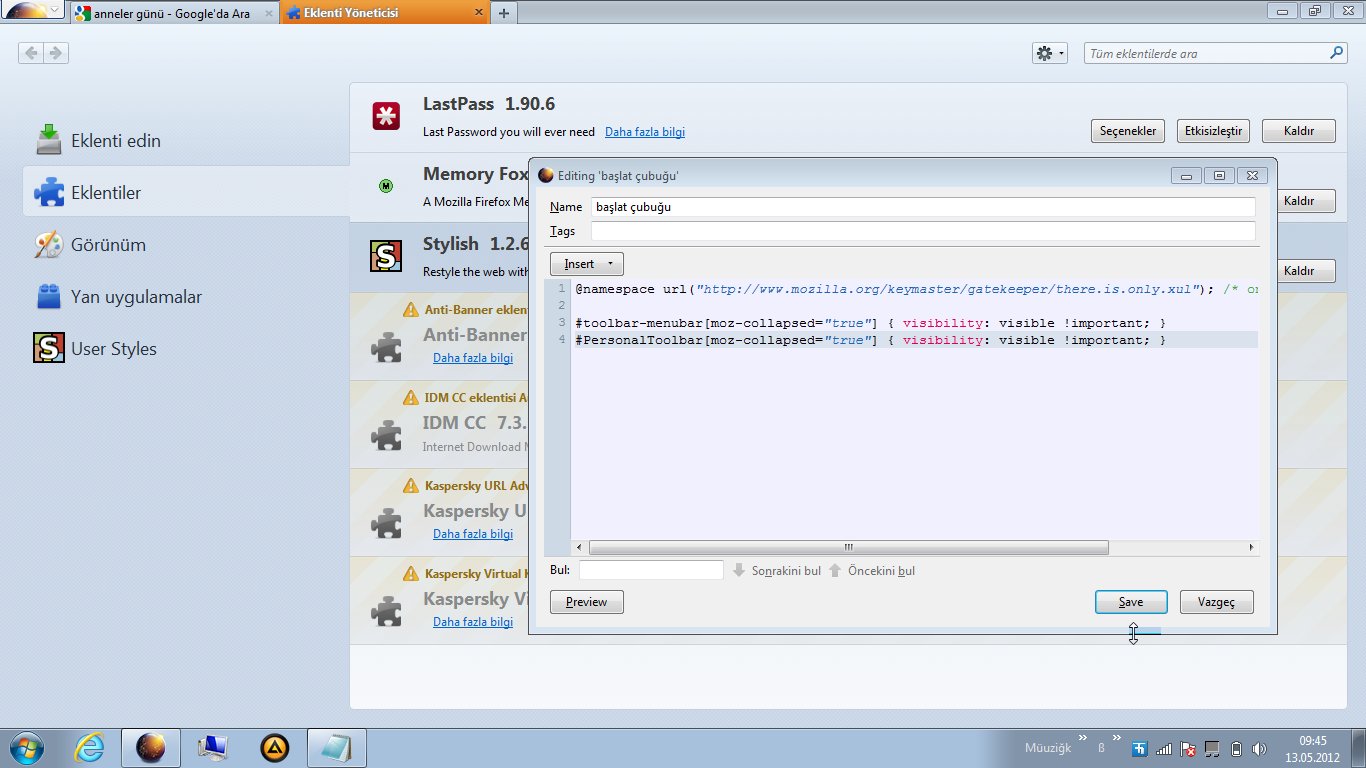Open the computer monitor taskbar icon

[x=213, y=748]
